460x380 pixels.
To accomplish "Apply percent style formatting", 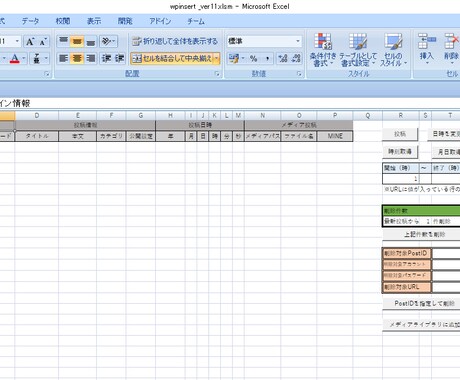I will [x=254, y=59].
